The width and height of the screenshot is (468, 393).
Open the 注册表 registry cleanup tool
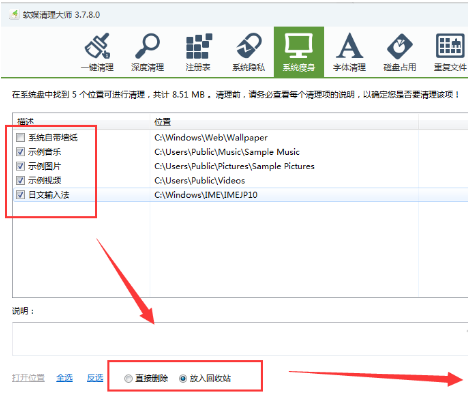[x=198, y=52]
